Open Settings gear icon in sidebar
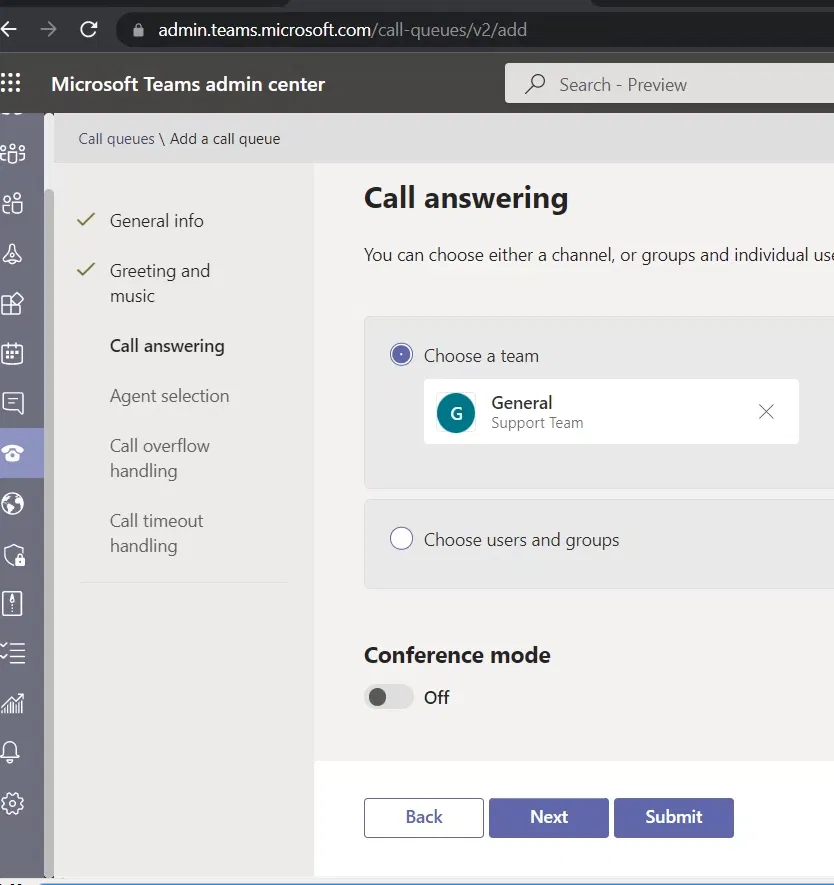 (13, 803)
